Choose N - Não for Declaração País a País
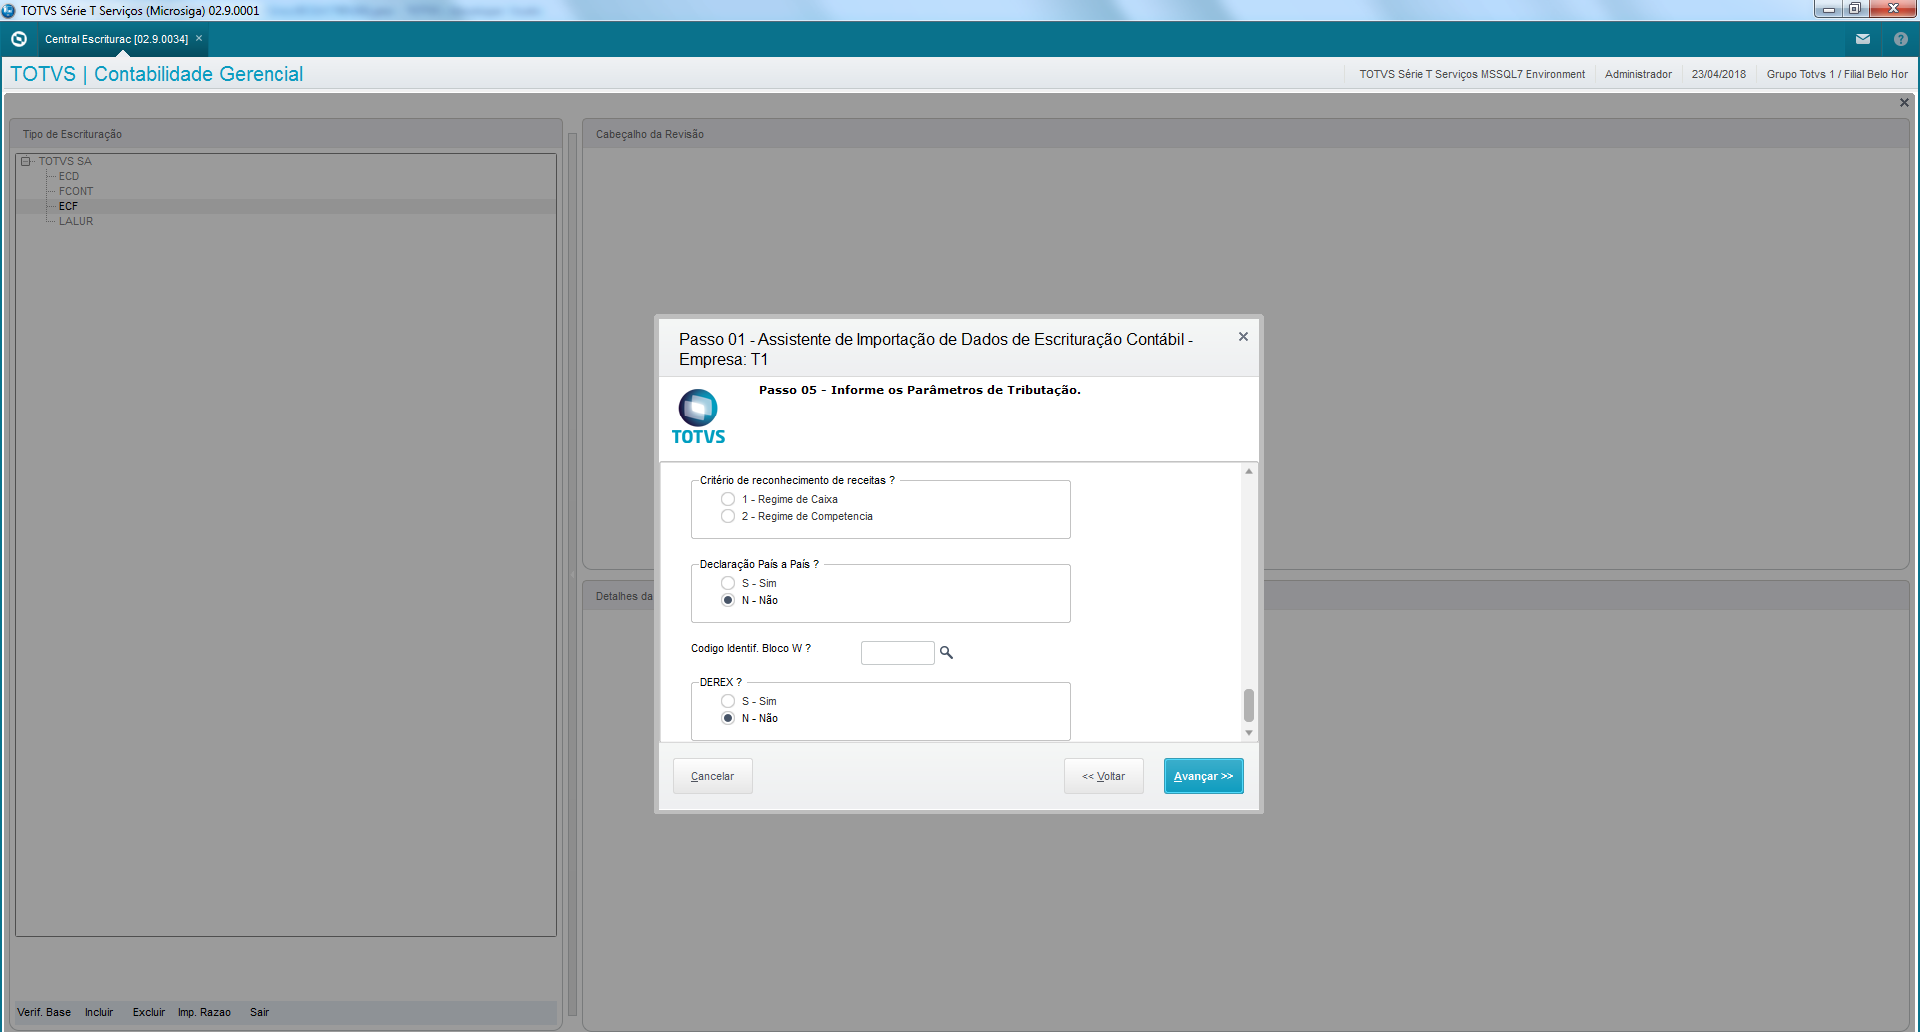 (x=728, y=600)
